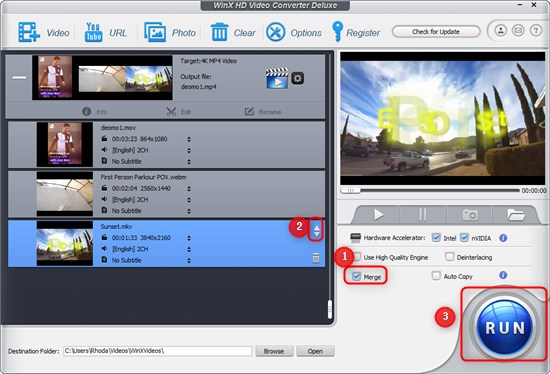
Task: Close the WinX converter window
Action: coord(534,5)
